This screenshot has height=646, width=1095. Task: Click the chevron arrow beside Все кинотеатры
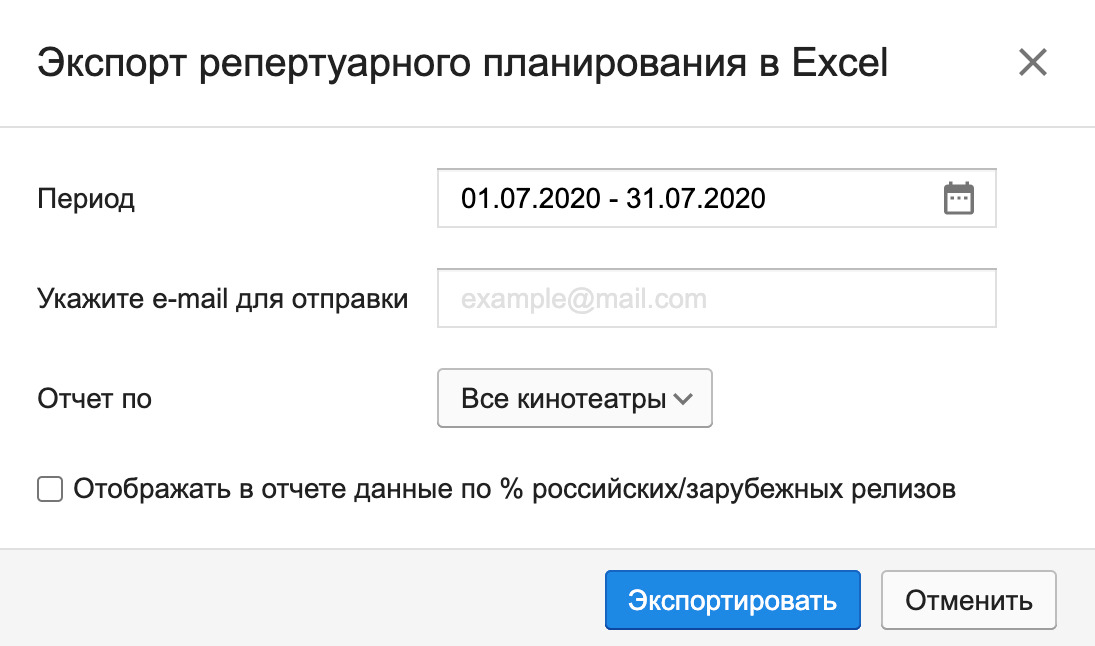682,399
